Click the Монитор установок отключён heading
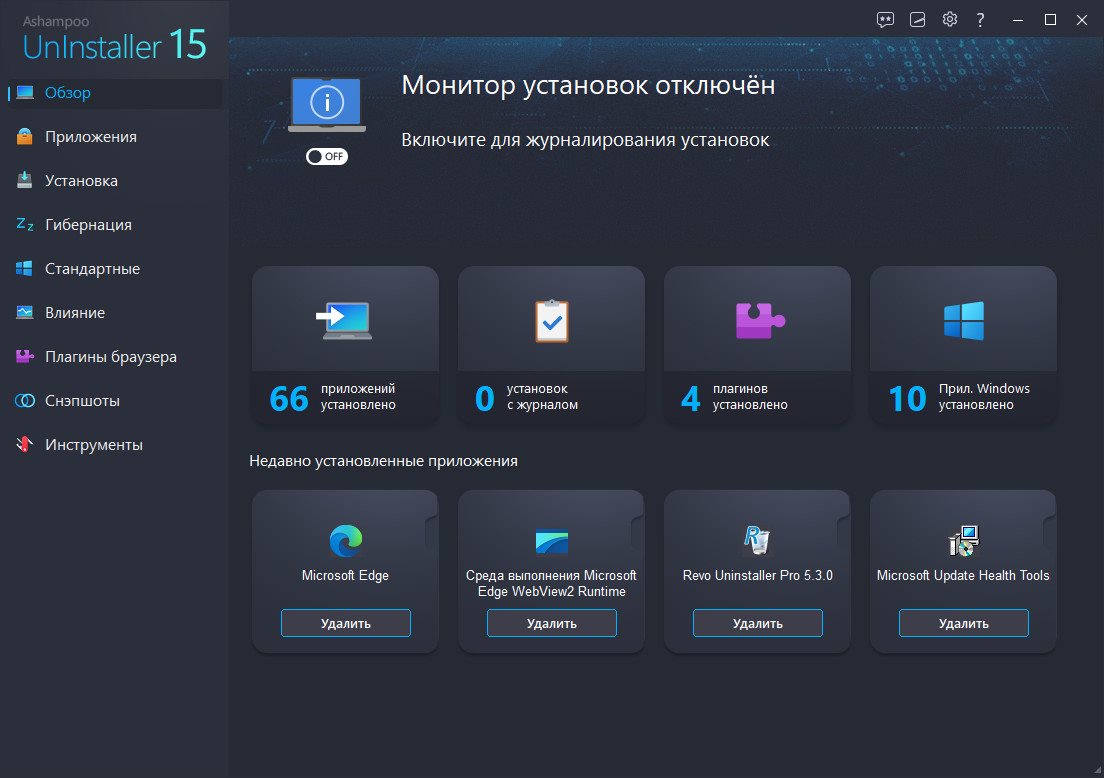Screen dimensions: 1104x778 tap(588, 85)
